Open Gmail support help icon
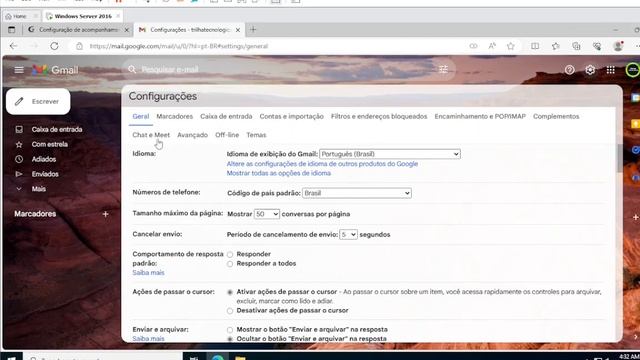Viewport: 640px width, 360px height. click(x=569, y=70)
